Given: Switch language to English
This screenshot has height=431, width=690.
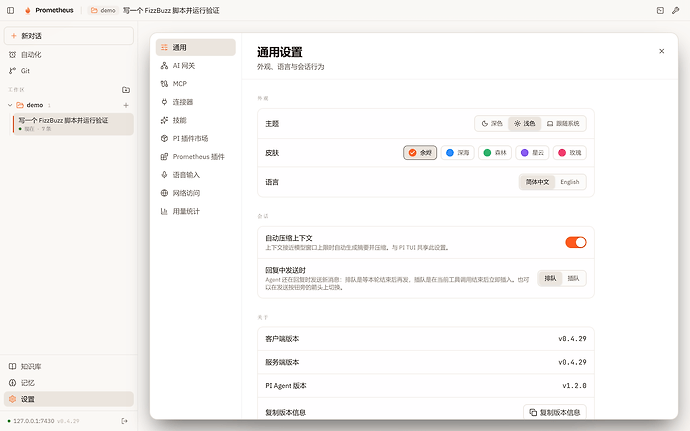Looking at the screenshot, I should (x=569, y=182).
